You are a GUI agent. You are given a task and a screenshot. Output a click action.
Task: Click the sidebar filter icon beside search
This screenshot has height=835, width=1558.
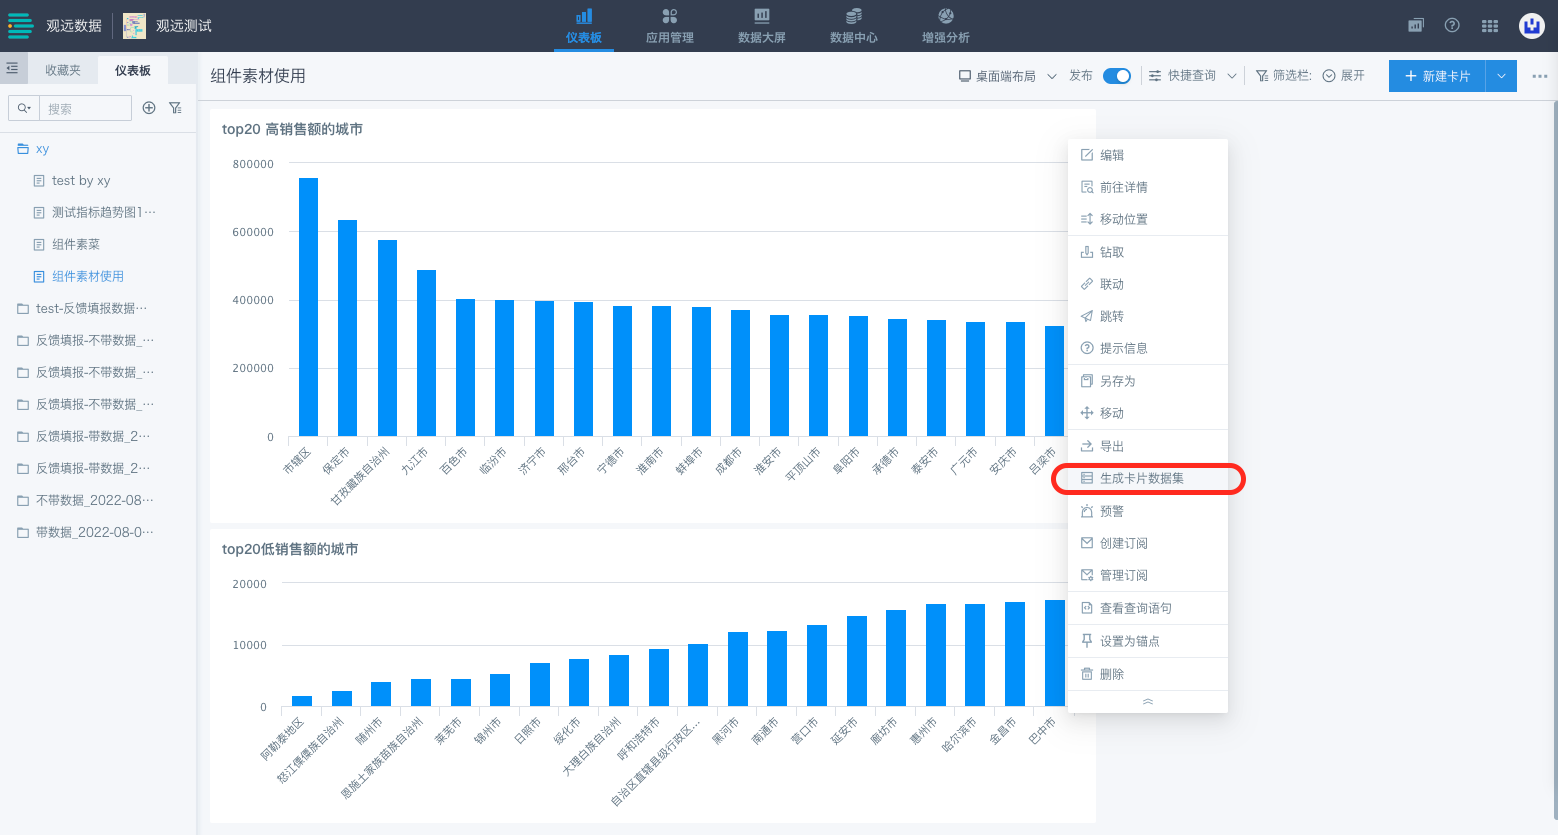tap(175, 108)
